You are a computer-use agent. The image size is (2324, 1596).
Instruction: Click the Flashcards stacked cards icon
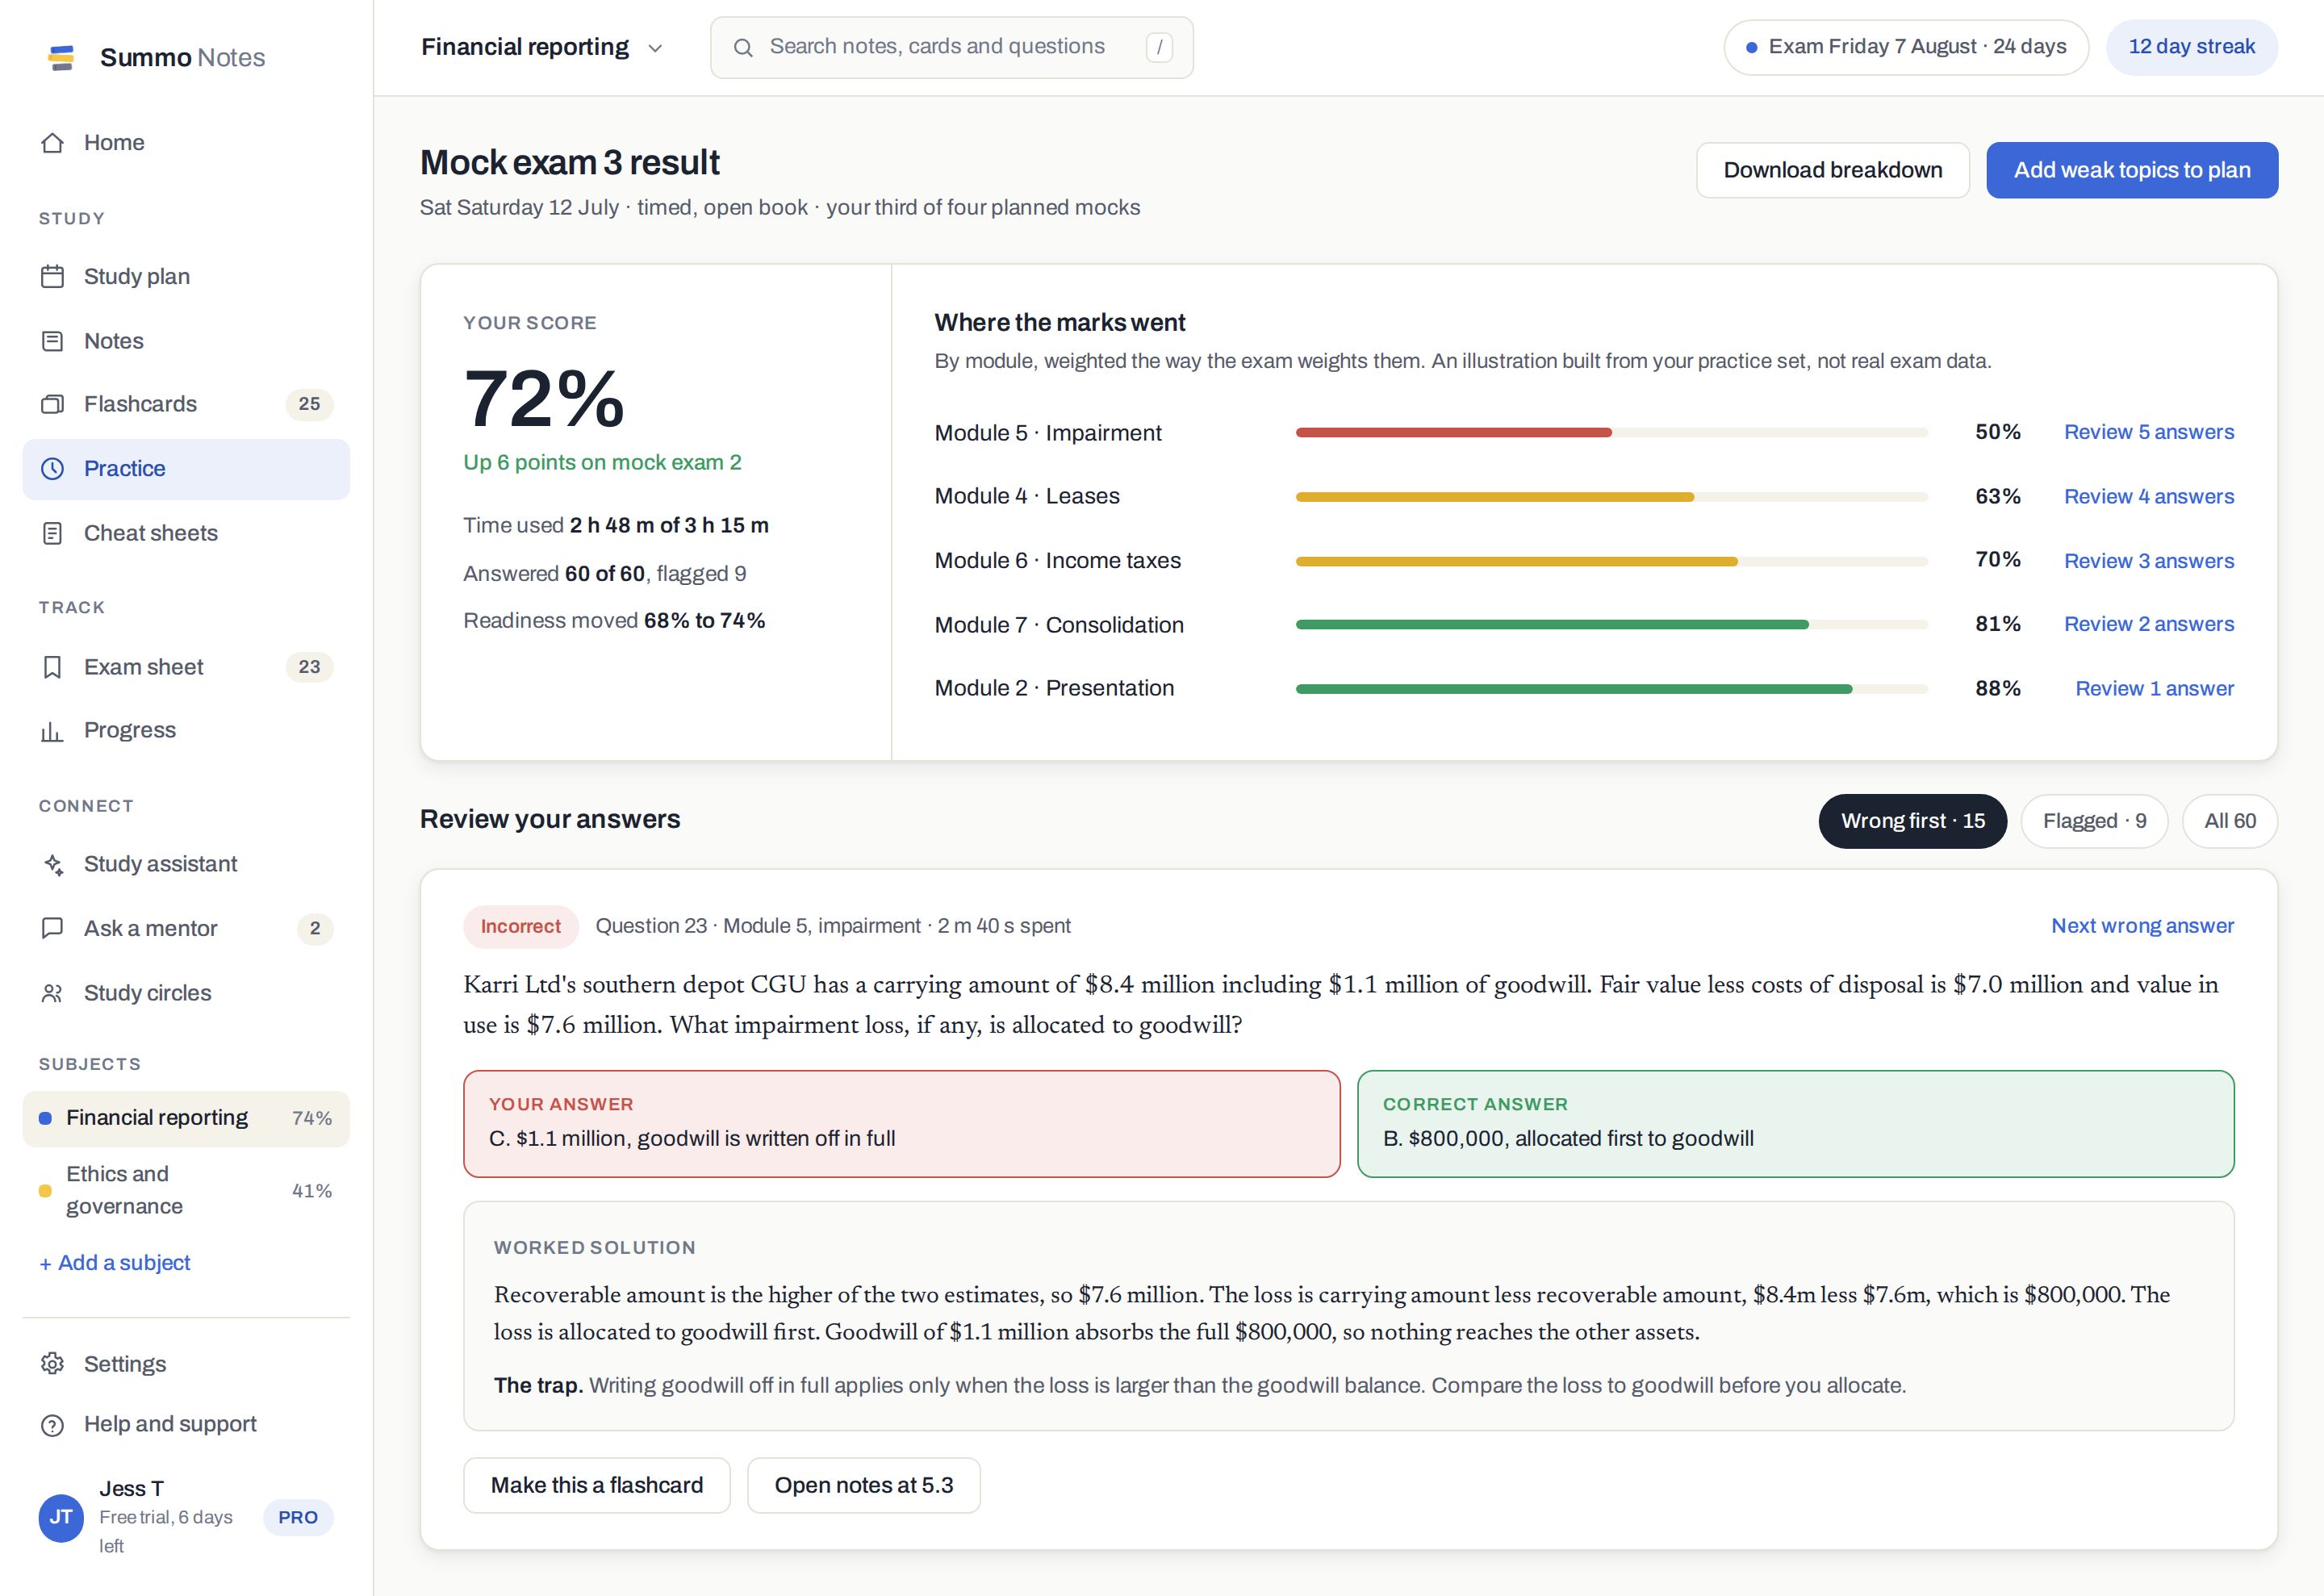[53, 404]
